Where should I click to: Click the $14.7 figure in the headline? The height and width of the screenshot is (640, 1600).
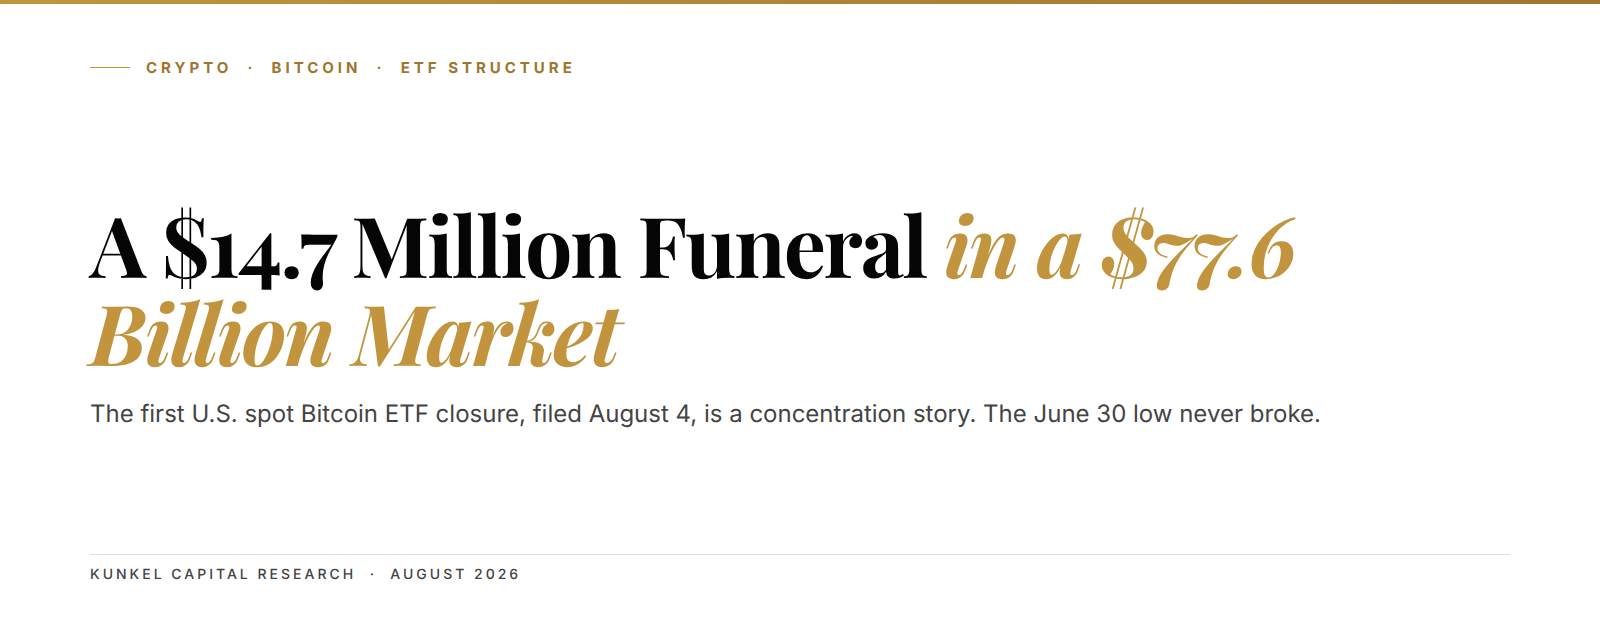pyautogui.click(x=251, y=249)
